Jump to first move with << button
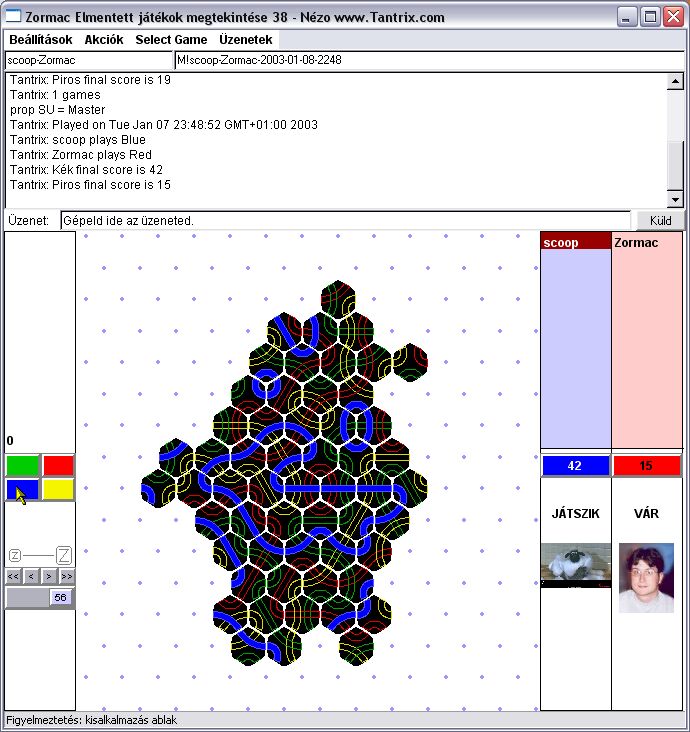Image resolution: width=690 pixels, height=732 pixels. [13, 576]
